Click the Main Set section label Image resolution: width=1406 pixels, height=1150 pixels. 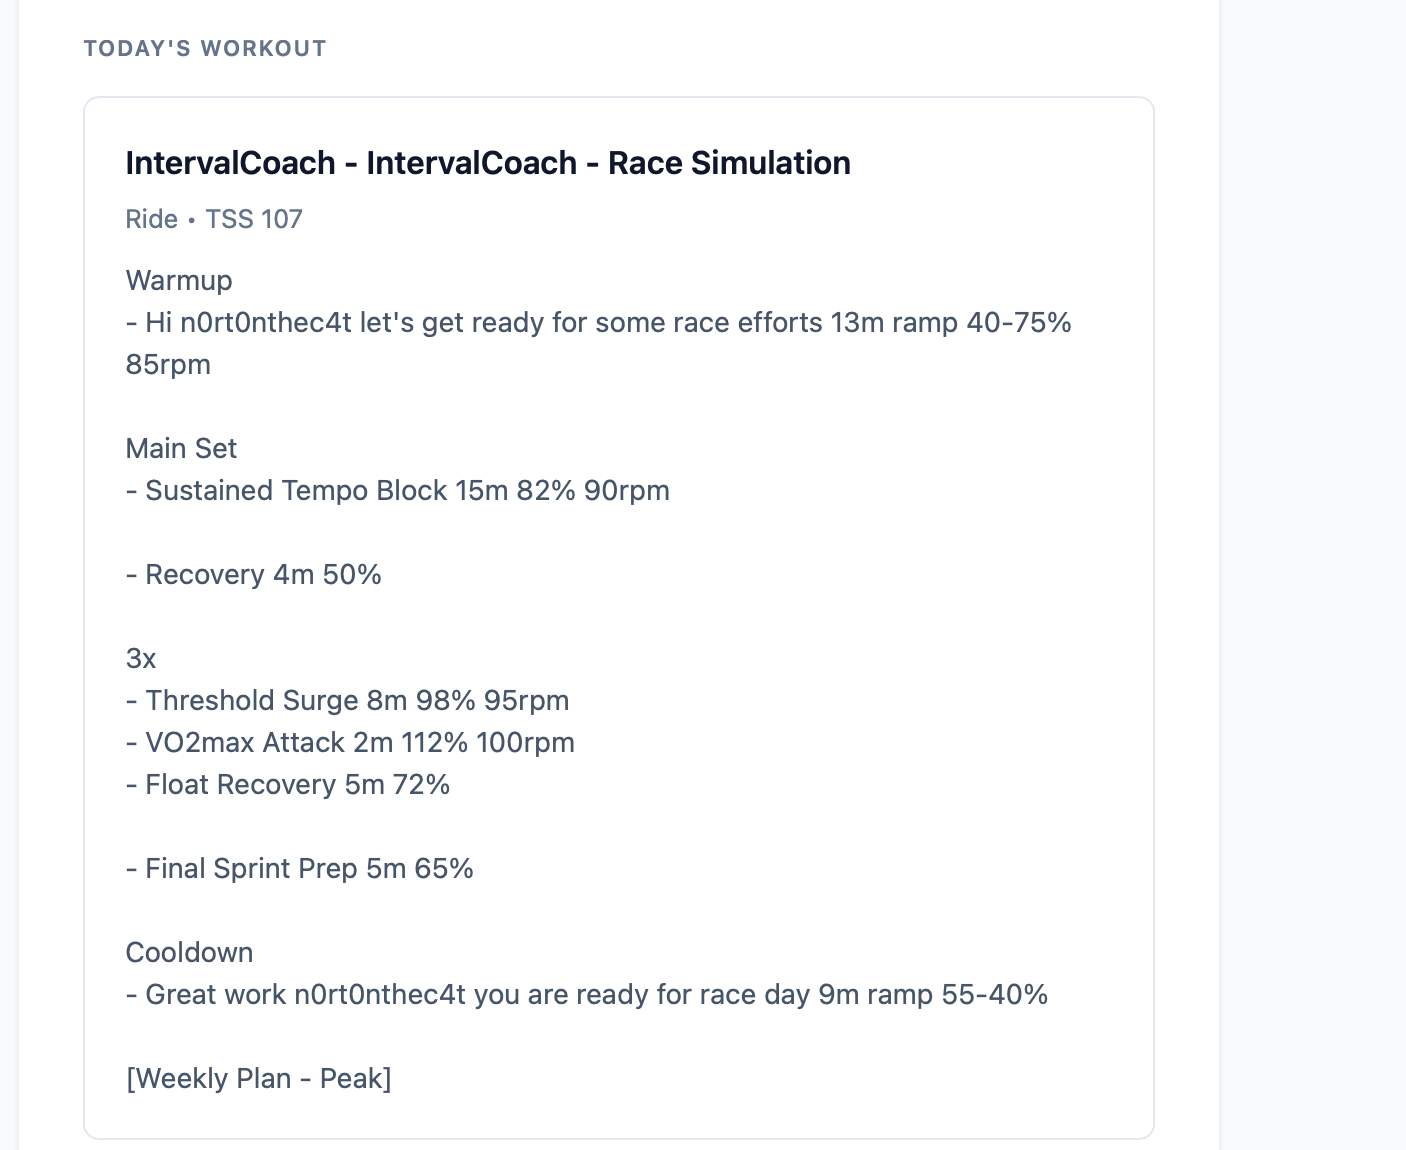181,448
